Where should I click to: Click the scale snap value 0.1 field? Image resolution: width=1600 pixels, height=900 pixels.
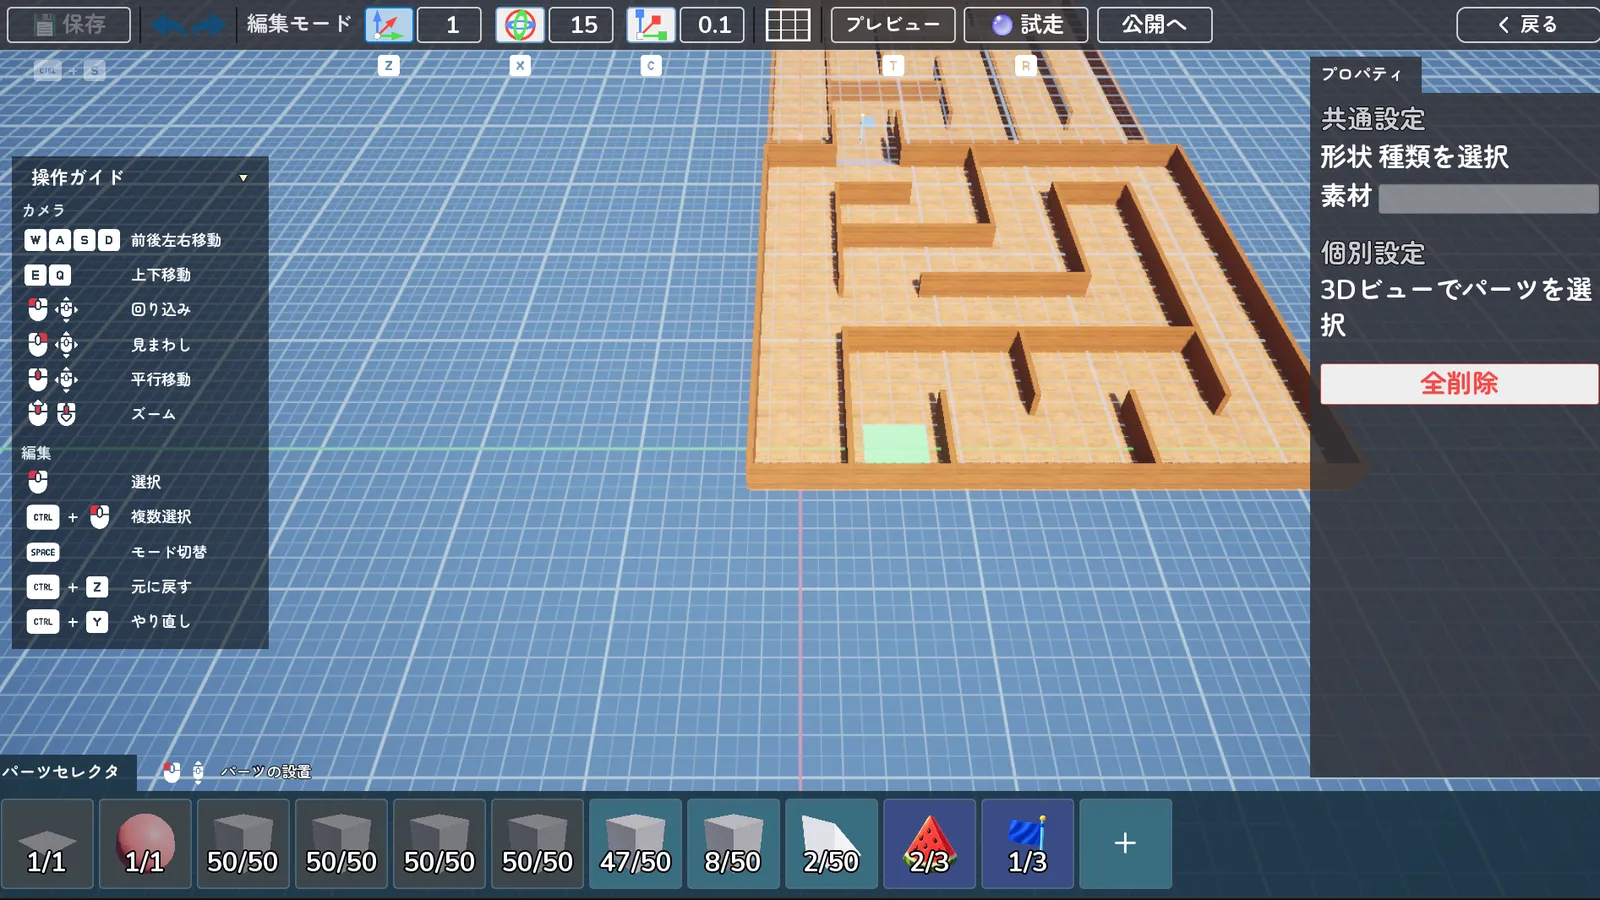click(x=712, y=24)
